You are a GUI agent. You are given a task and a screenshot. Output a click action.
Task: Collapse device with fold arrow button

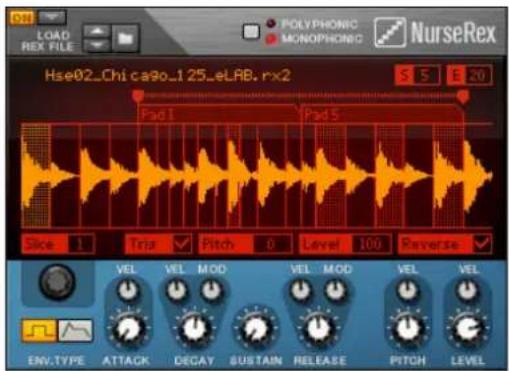point(52,17)
